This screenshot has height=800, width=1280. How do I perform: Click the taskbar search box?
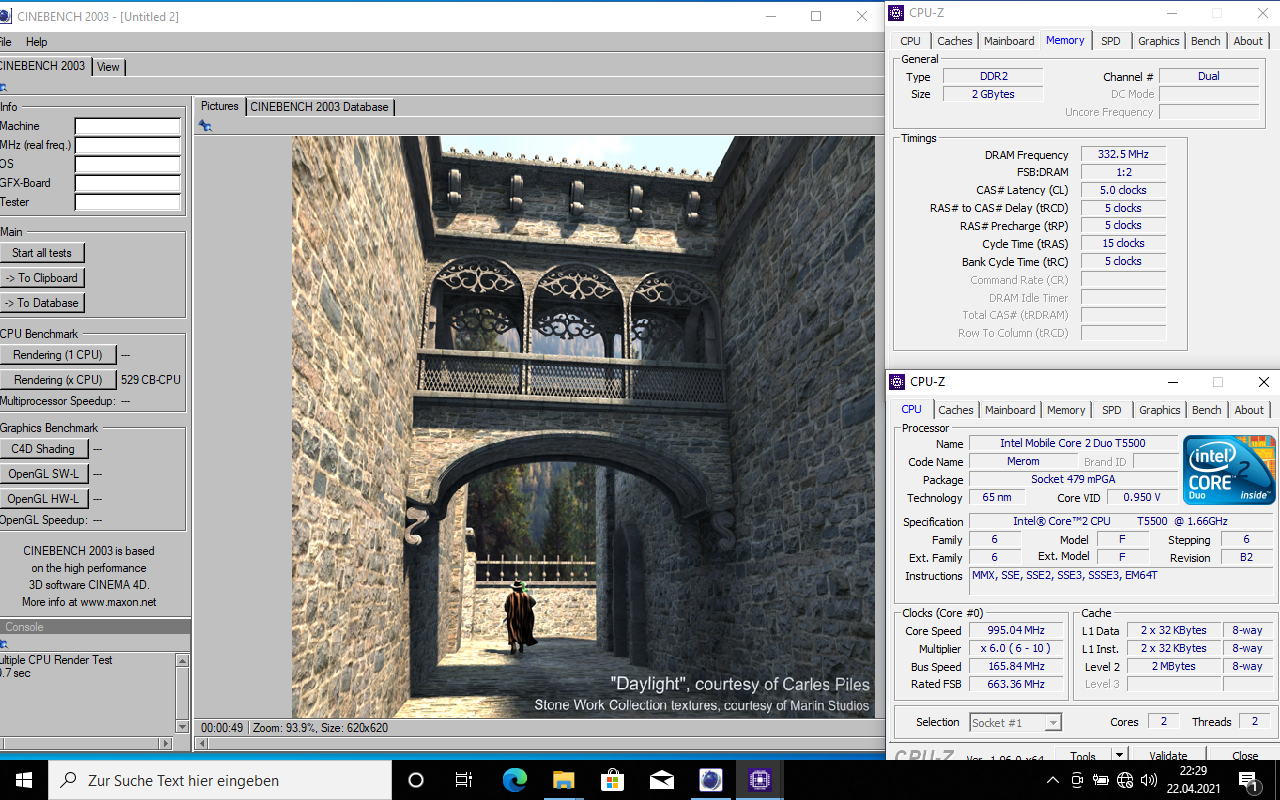coord(220,780)
